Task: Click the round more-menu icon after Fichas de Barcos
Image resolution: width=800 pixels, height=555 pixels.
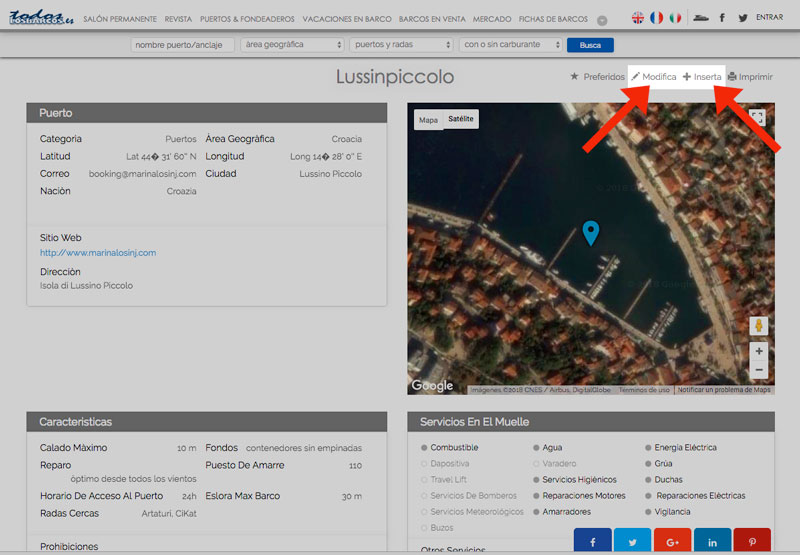Action: tap(602, 20)
